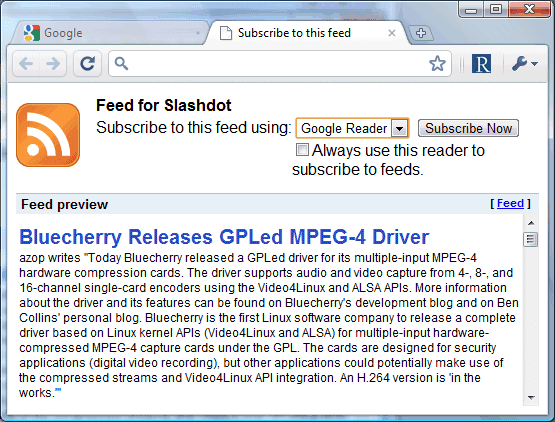Screen dimensions: 555x422
Task: Click the scrollbar down arrow
Action: (x=531, y=398)
